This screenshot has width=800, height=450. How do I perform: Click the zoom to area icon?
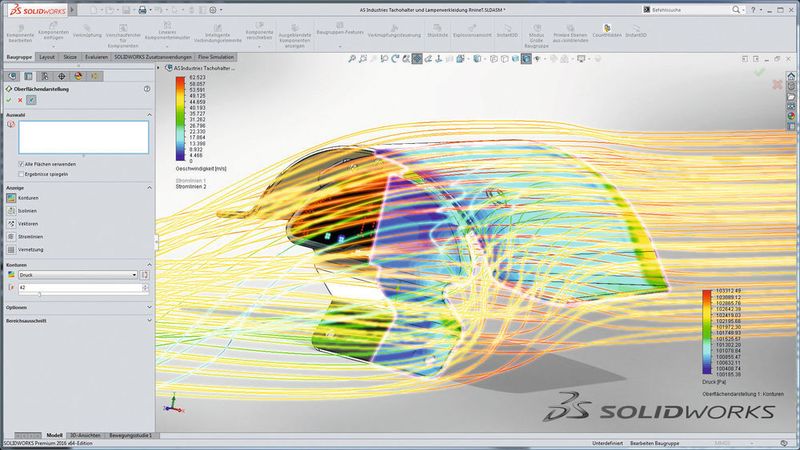pyautogui.click(x=363, y=59)
